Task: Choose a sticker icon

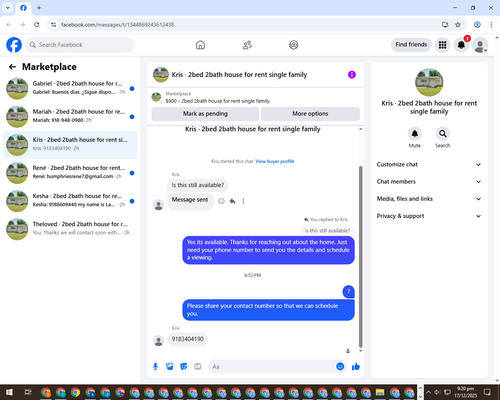Action: tap(184, 367)
